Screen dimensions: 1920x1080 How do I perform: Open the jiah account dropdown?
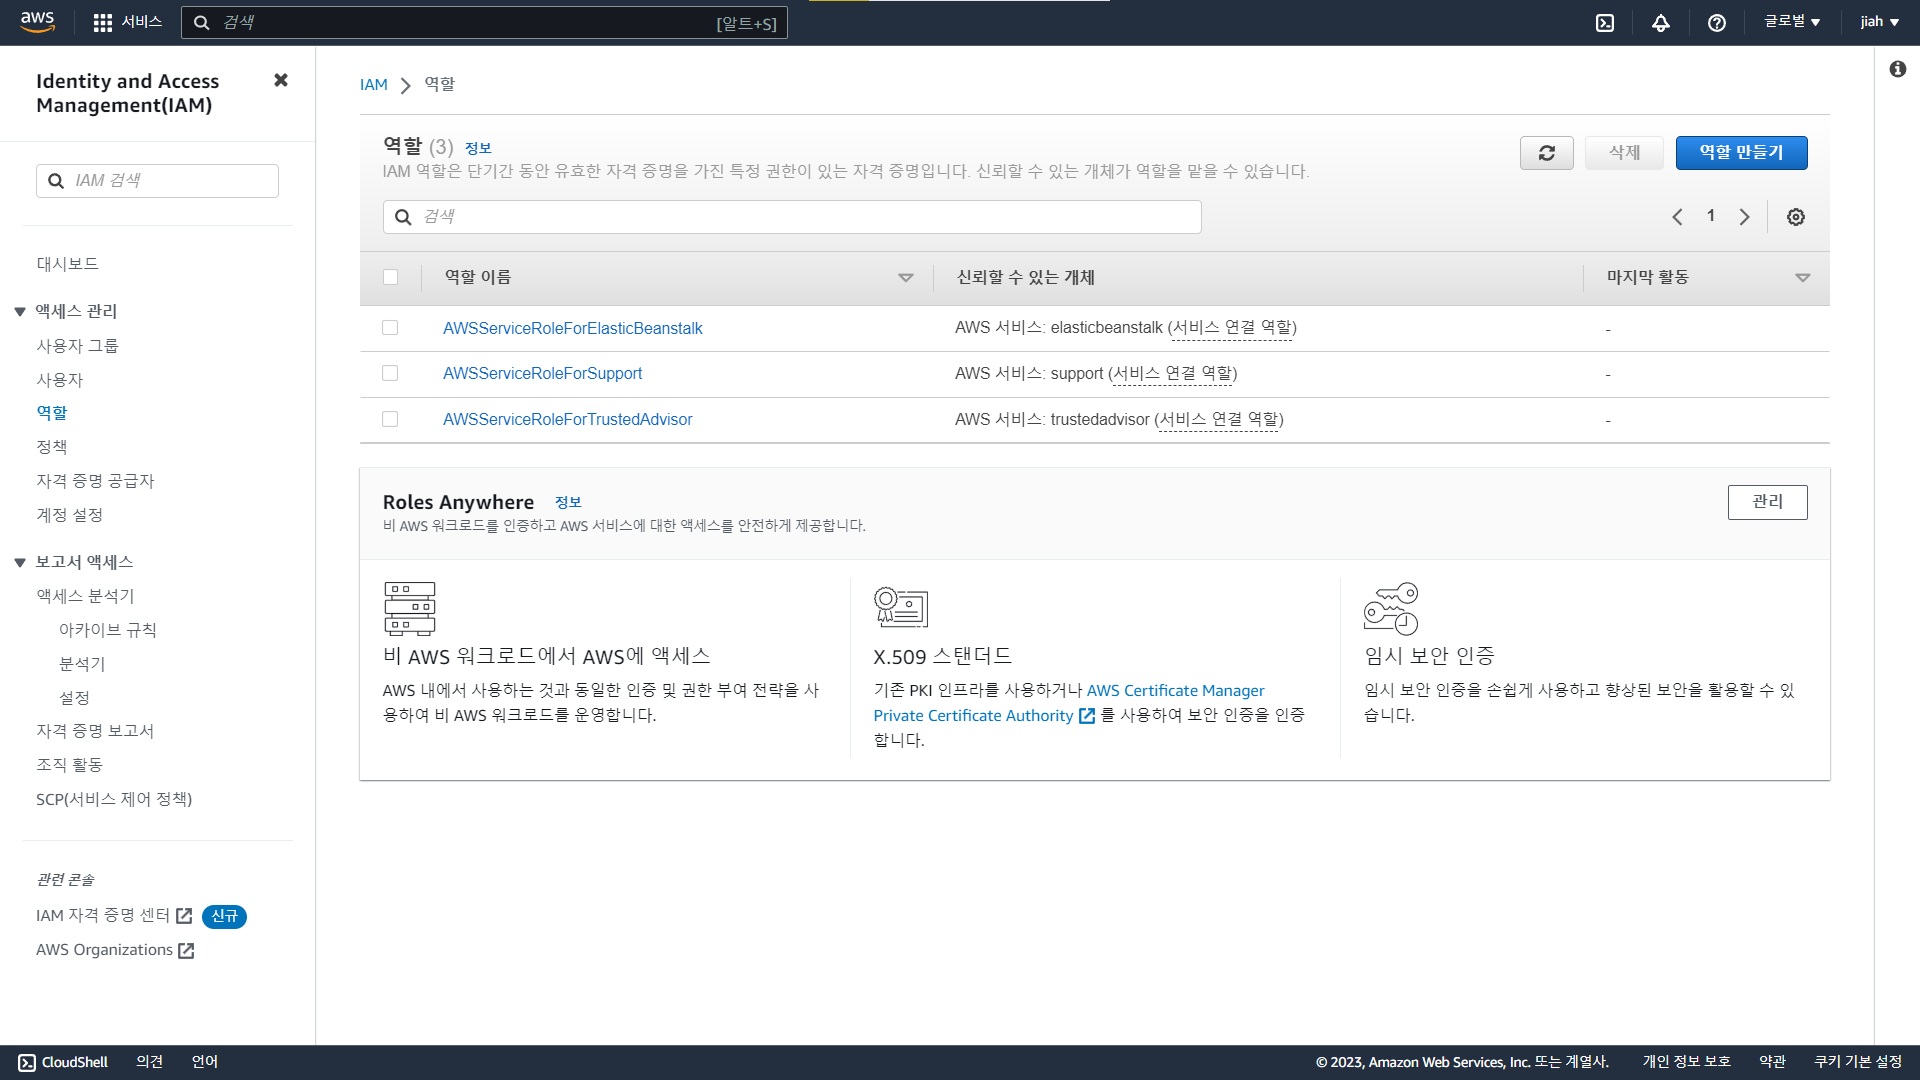coord(1879,22)
